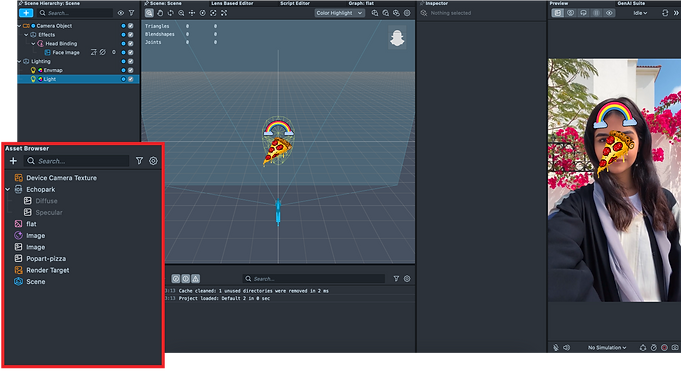Uncheck the Lighting enable checkbox
The image size is (681, 376).
click(x=130, y=61)
